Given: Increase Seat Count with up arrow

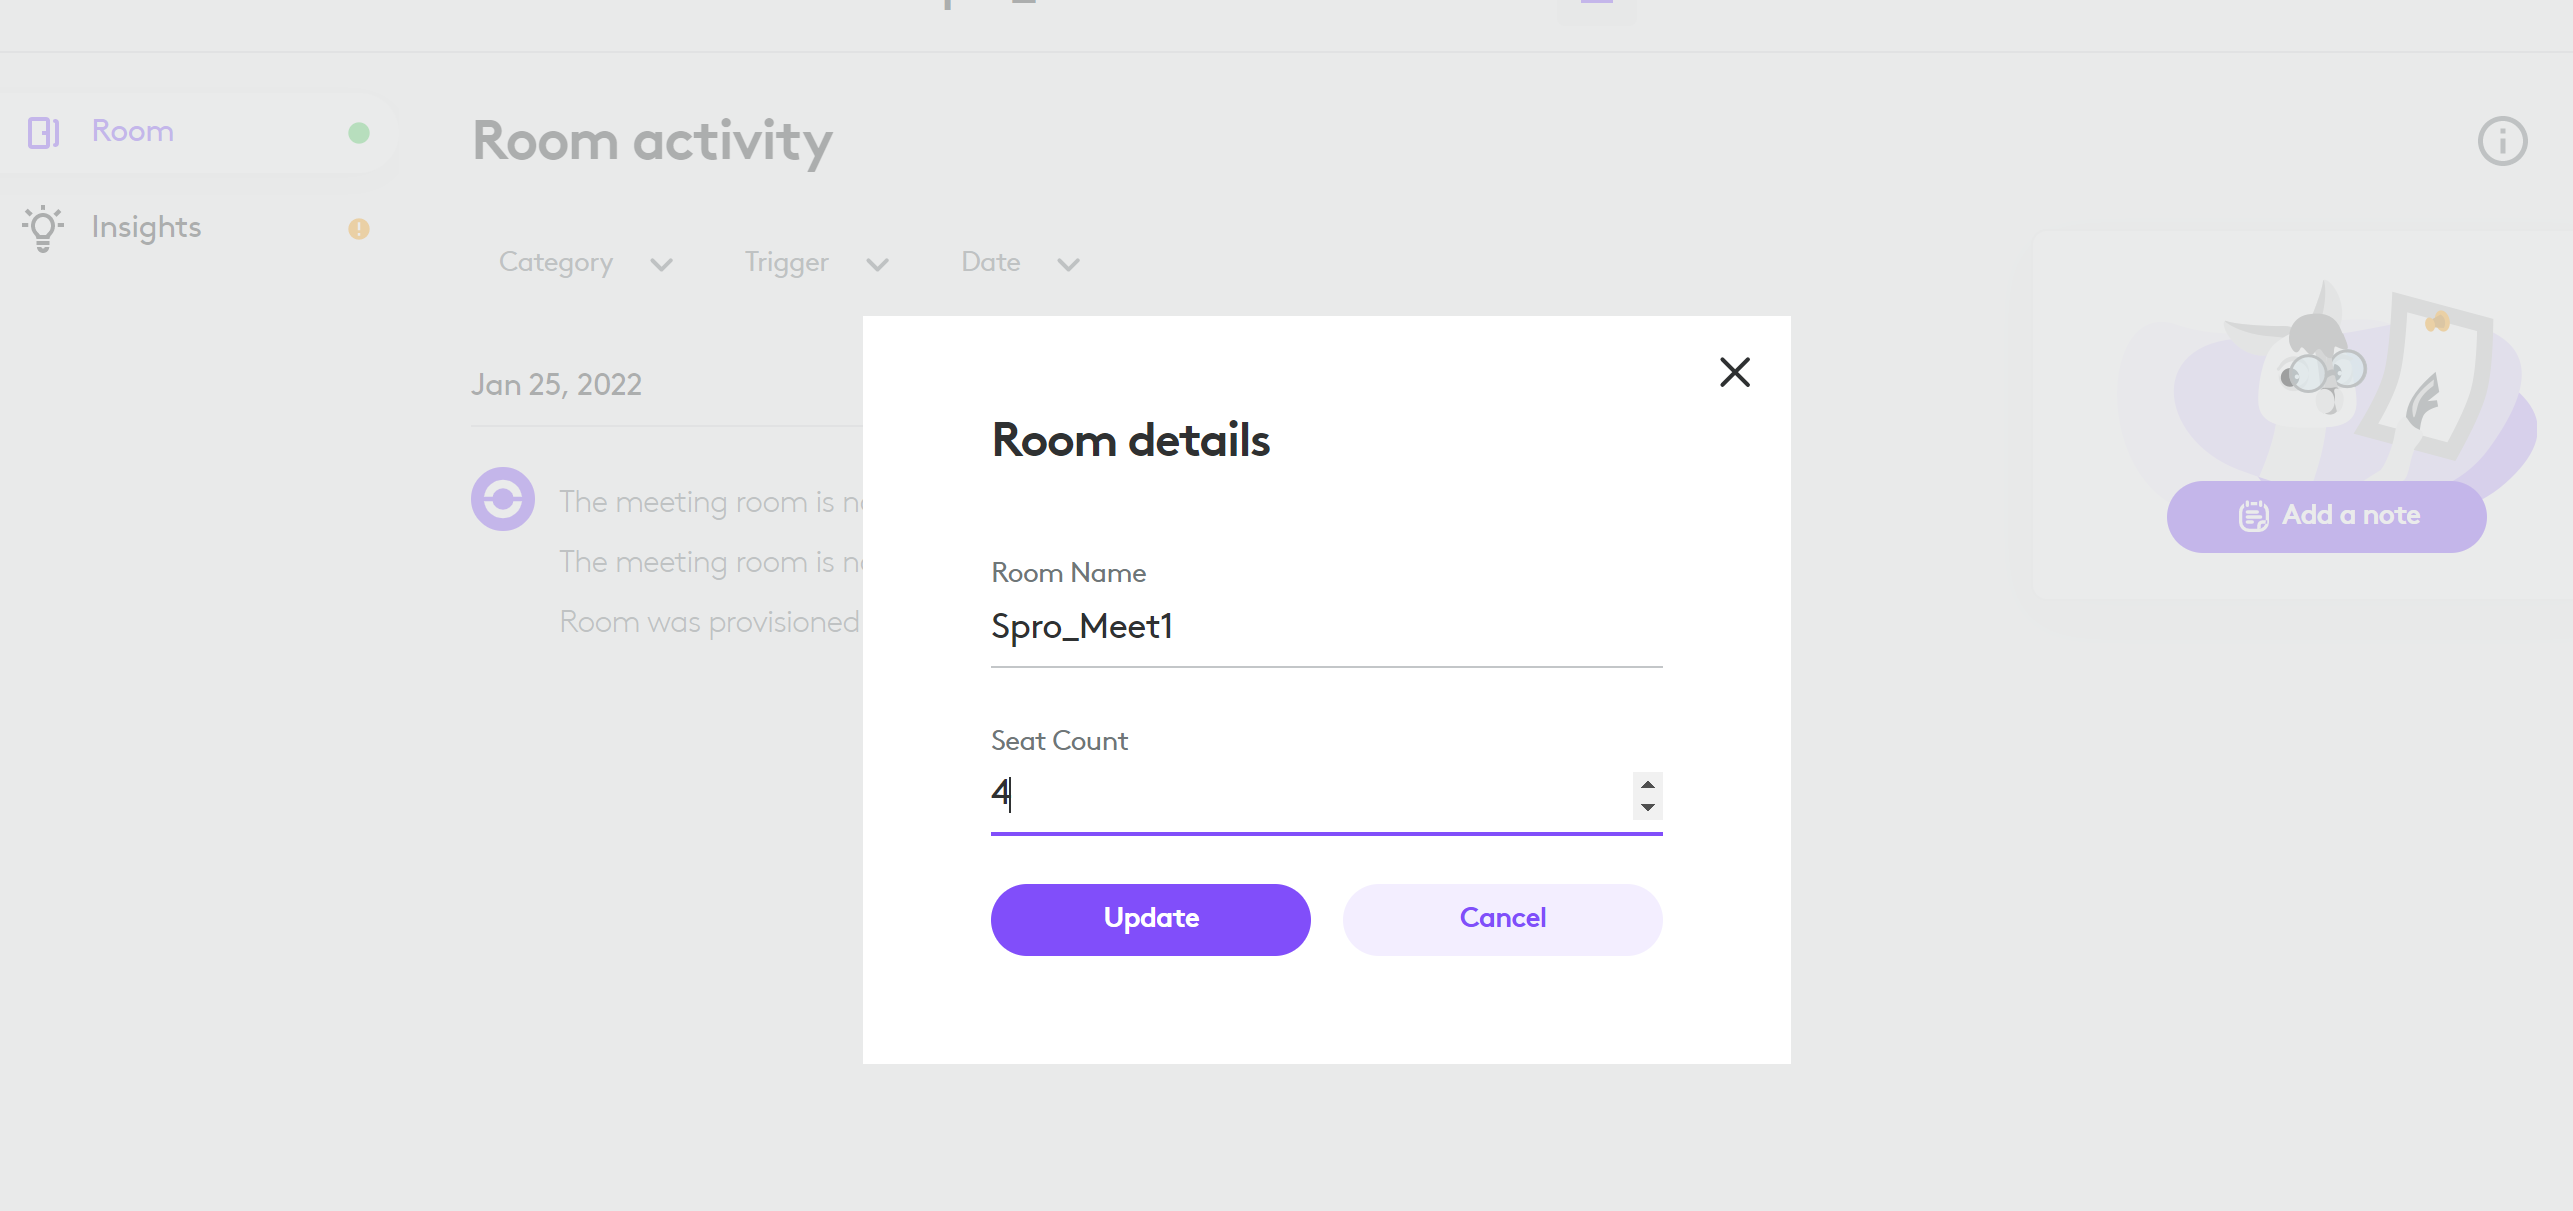Looking at the screenshot, I should click(x=1647, y=784).
